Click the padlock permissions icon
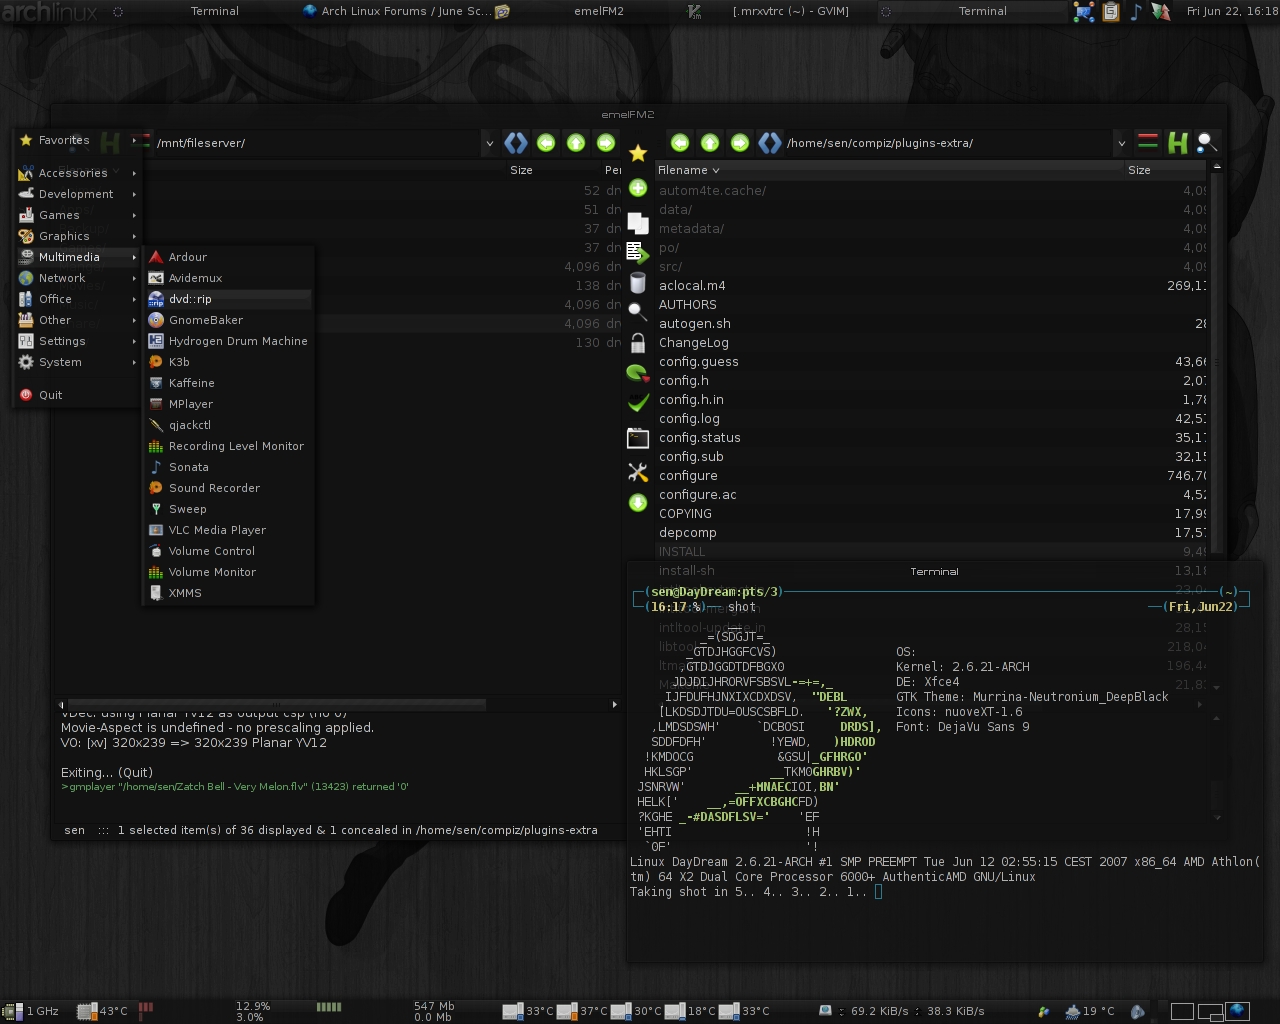 638,344
